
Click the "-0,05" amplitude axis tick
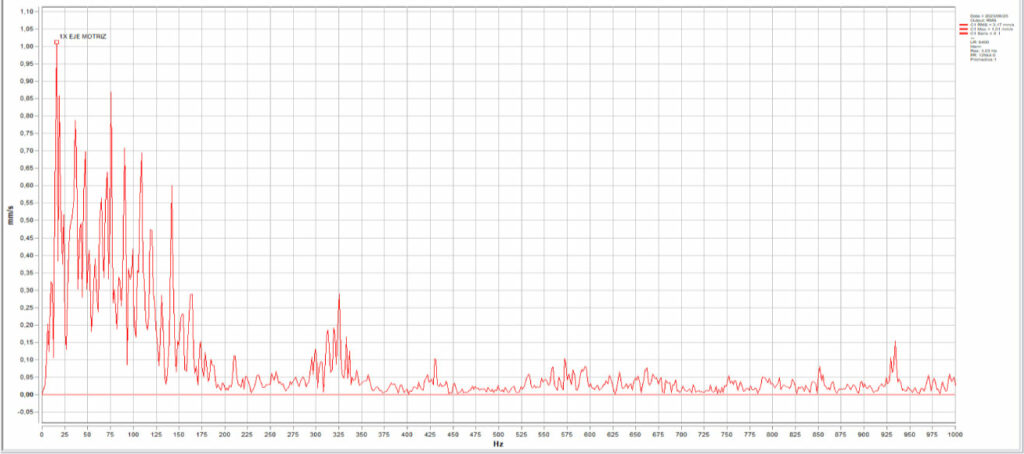tap(25, 412)
